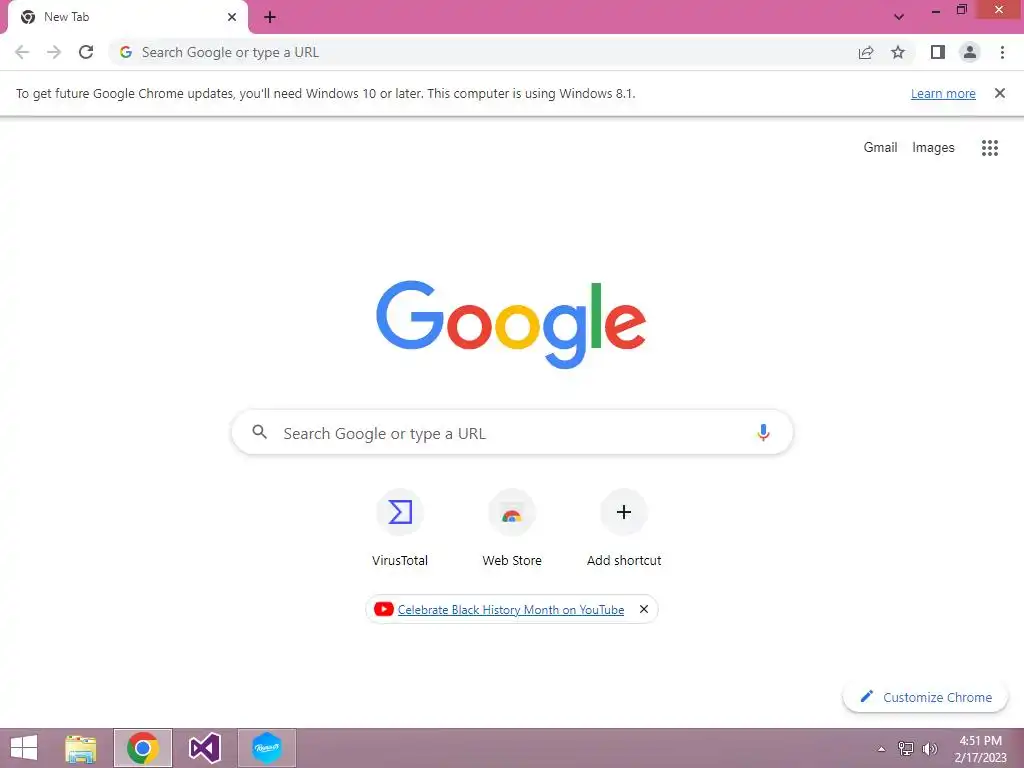Click the Google search box on the page
This screenshot has width=1024, height=768.
tap(512, 432)
